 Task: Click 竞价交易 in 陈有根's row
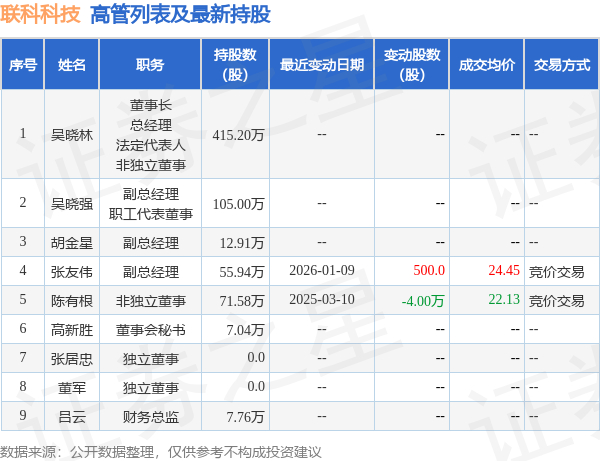(556, 301)
